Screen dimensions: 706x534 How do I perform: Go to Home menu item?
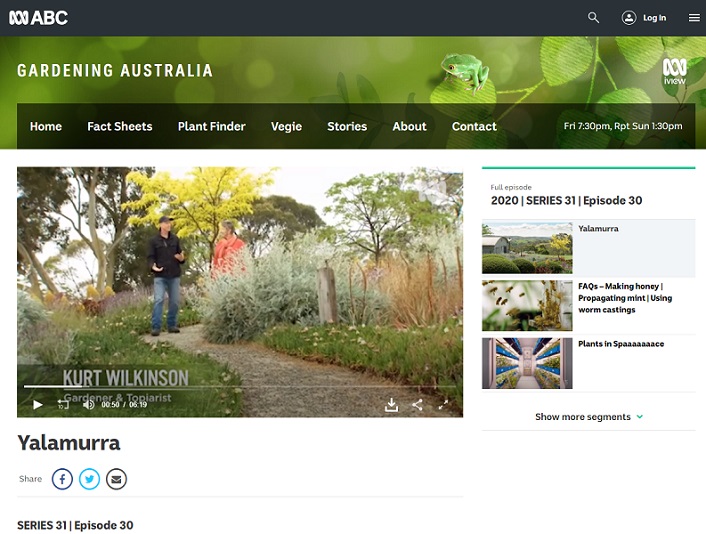(x=46, y=127)
